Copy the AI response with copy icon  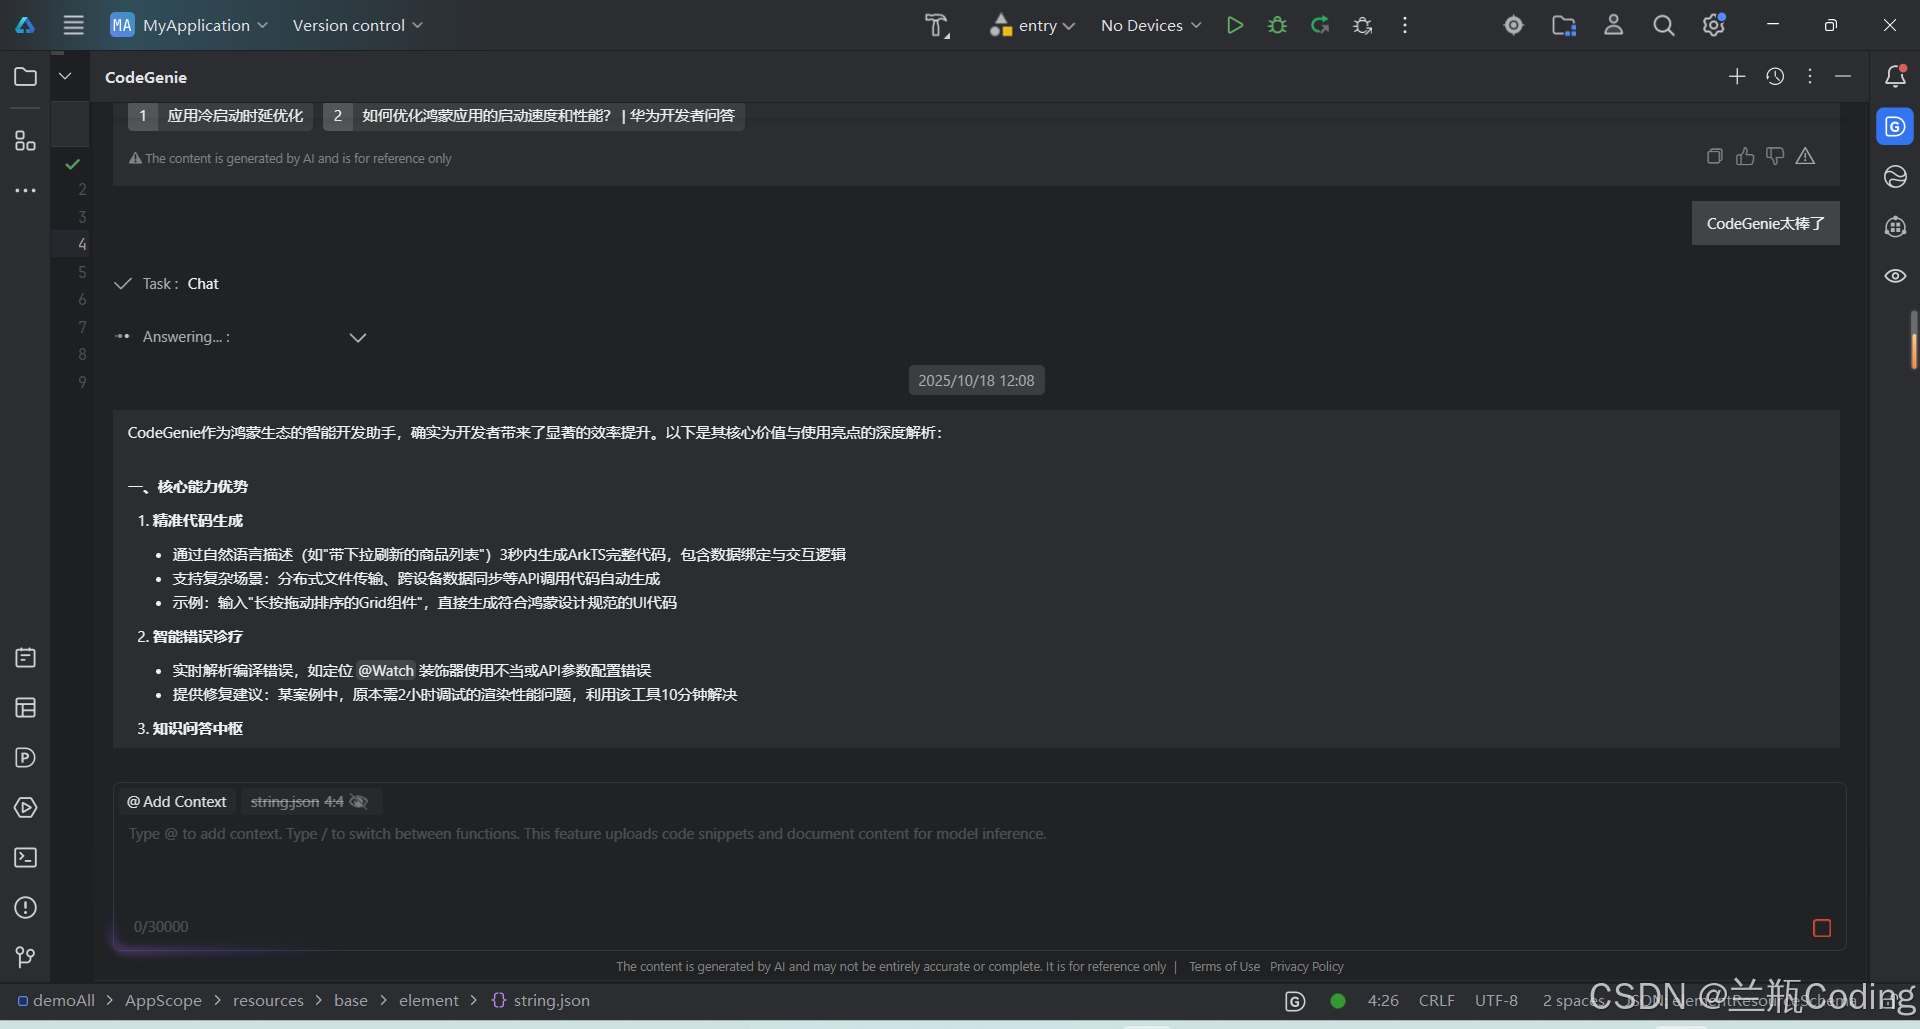1715,156
